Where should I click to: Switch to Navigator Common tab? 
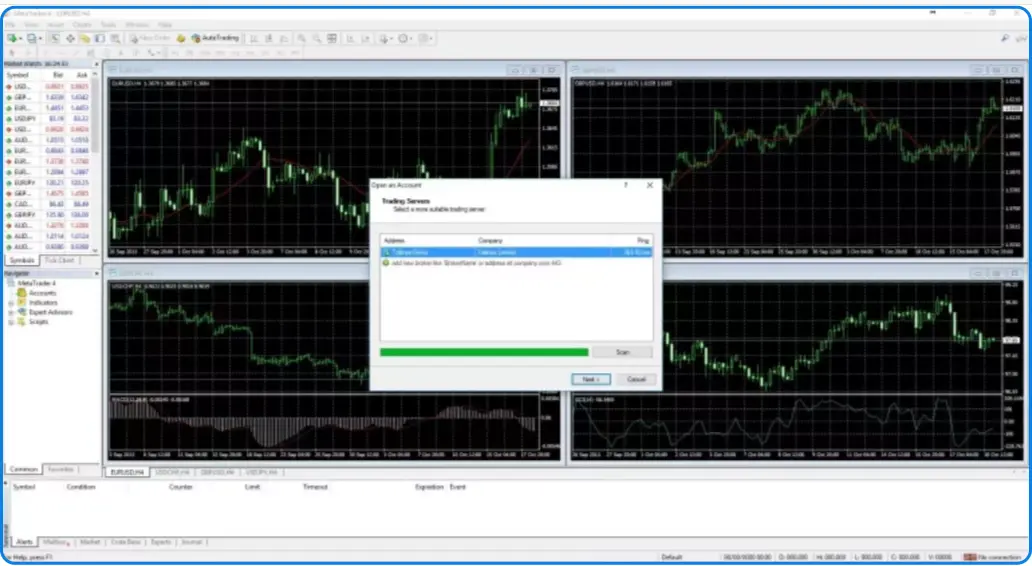click(x=24, y=469)
